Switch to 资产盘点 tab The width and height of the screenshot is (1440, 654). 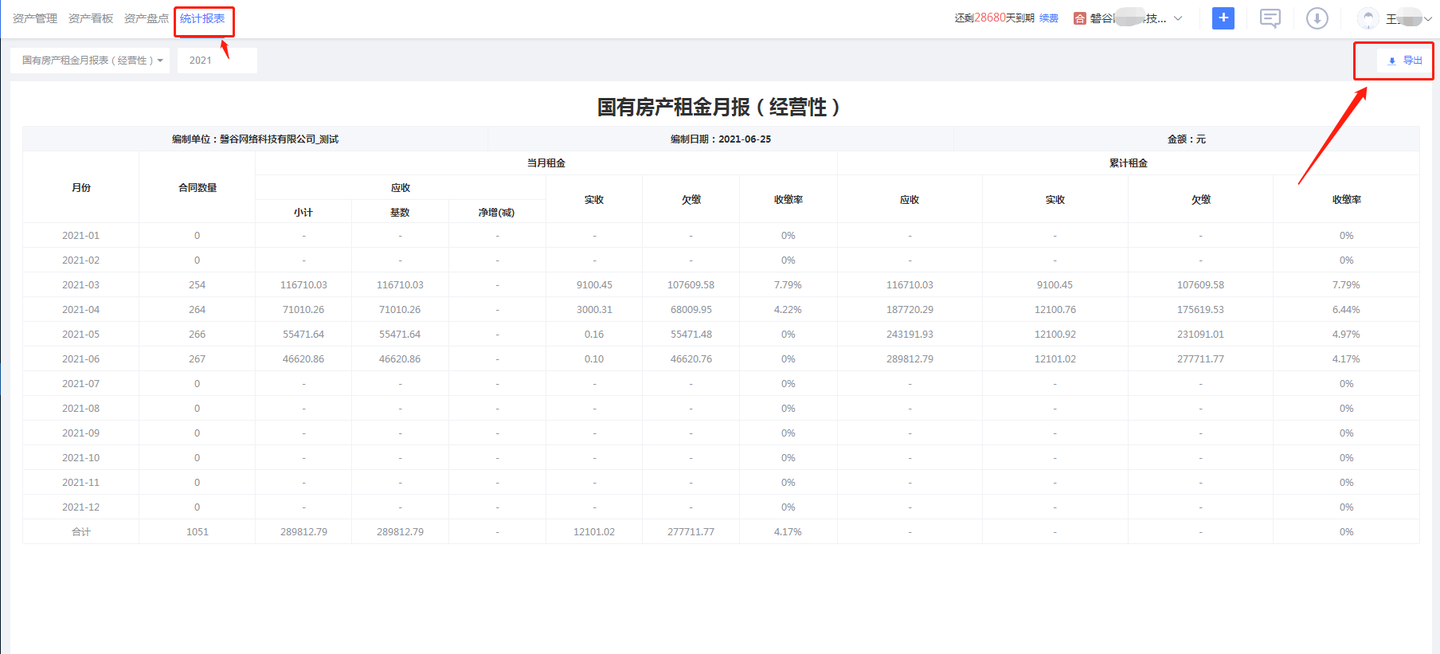coord(146,18)
